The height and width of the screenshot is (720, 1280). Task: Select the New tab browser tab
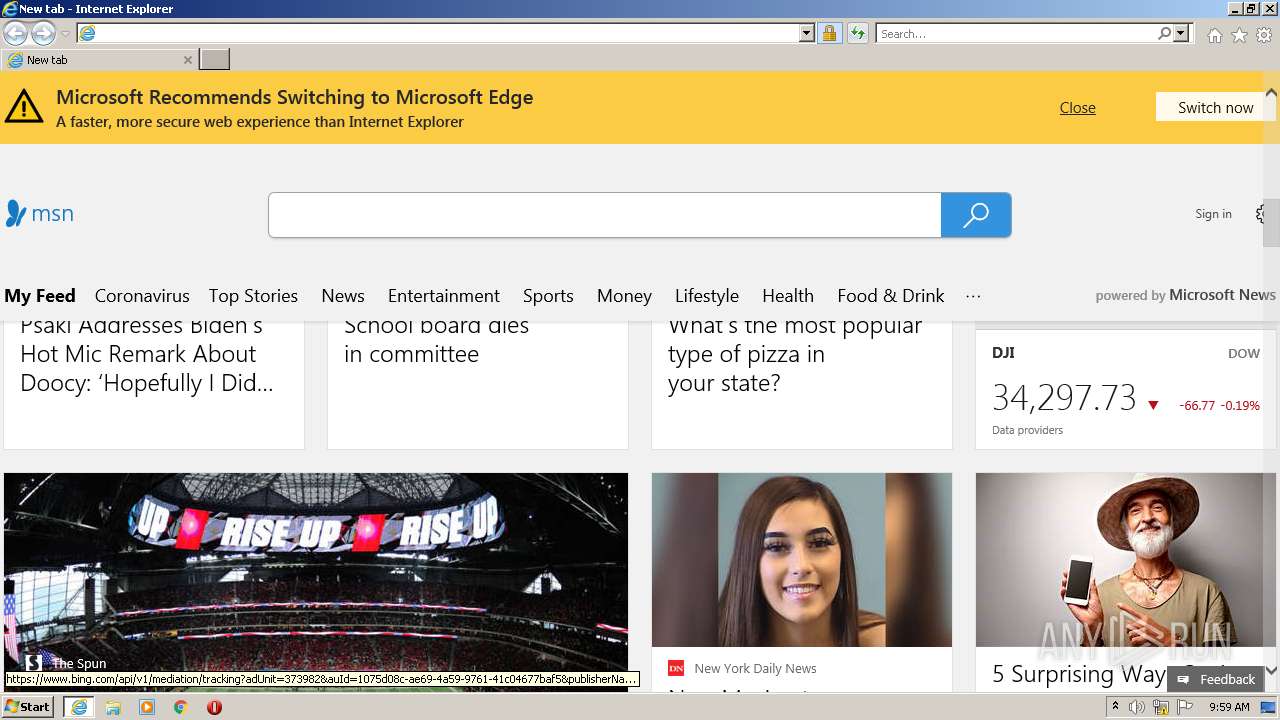click(99, 60)
